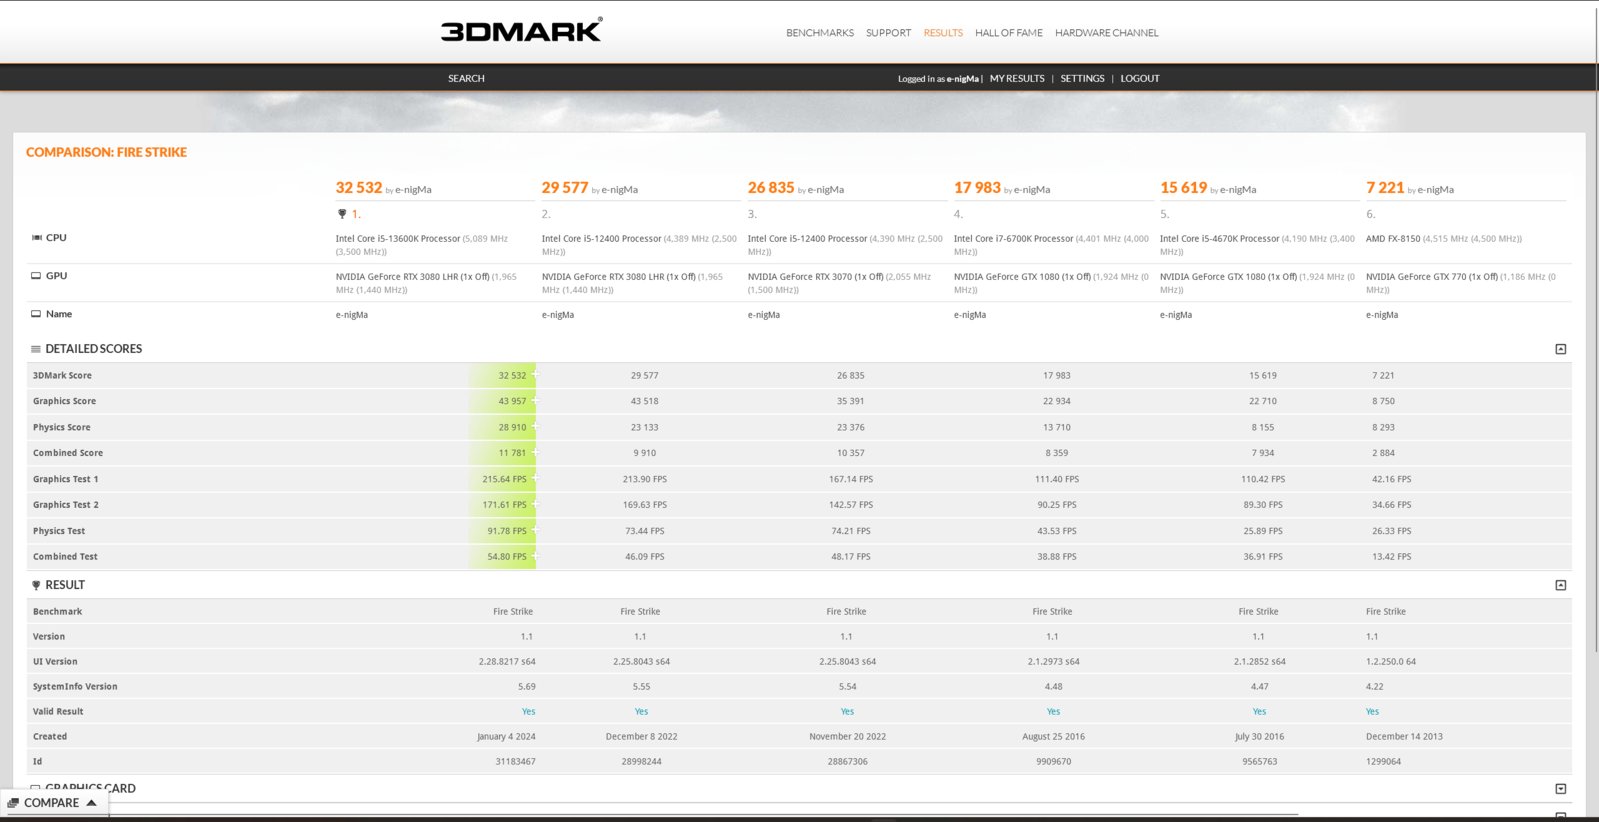Image resolution: width=1599 pixels, height=822 pixels.
Task: Open the Hall of Fame page
Action: pos(1008,33)
